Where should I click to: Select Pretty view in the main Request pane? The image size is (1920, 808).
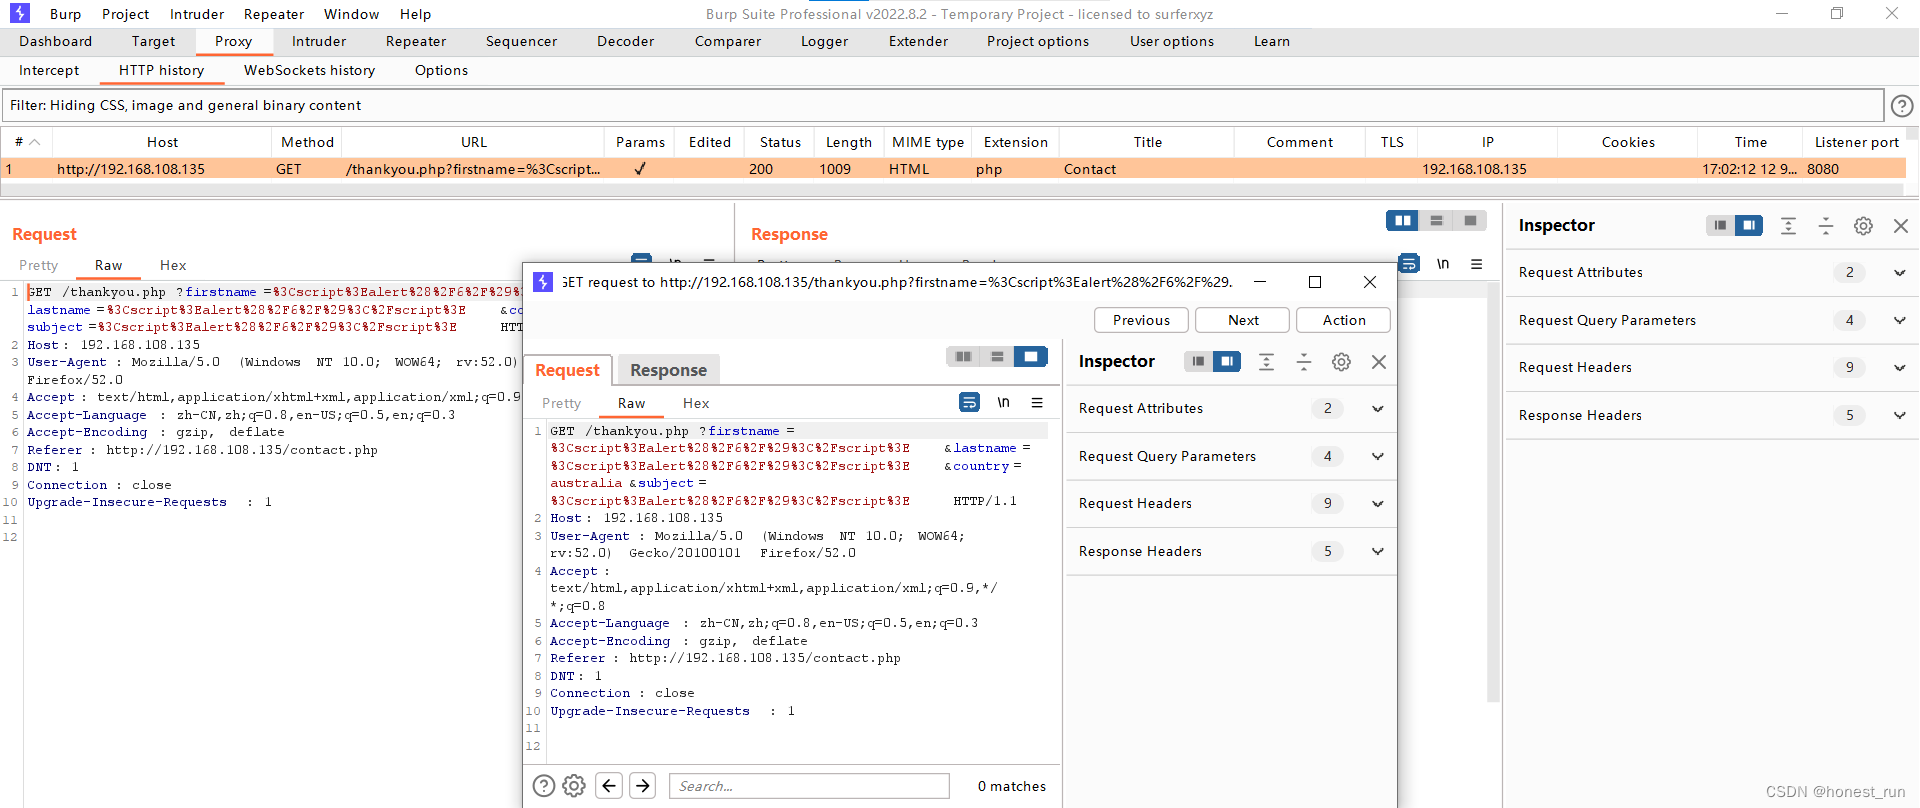[39, 265]
